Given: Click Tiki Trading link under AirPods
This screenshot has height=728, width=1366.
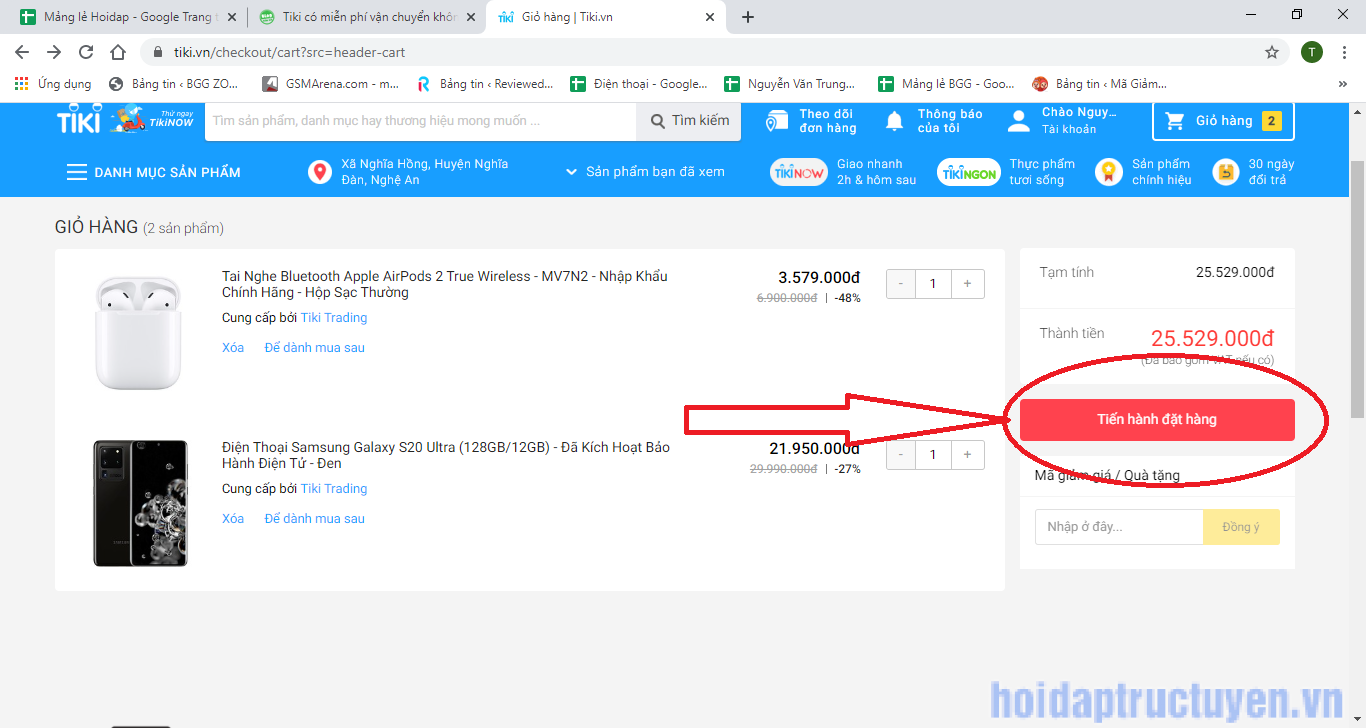Looking at the screenshot, I should (x=334, y=317).
